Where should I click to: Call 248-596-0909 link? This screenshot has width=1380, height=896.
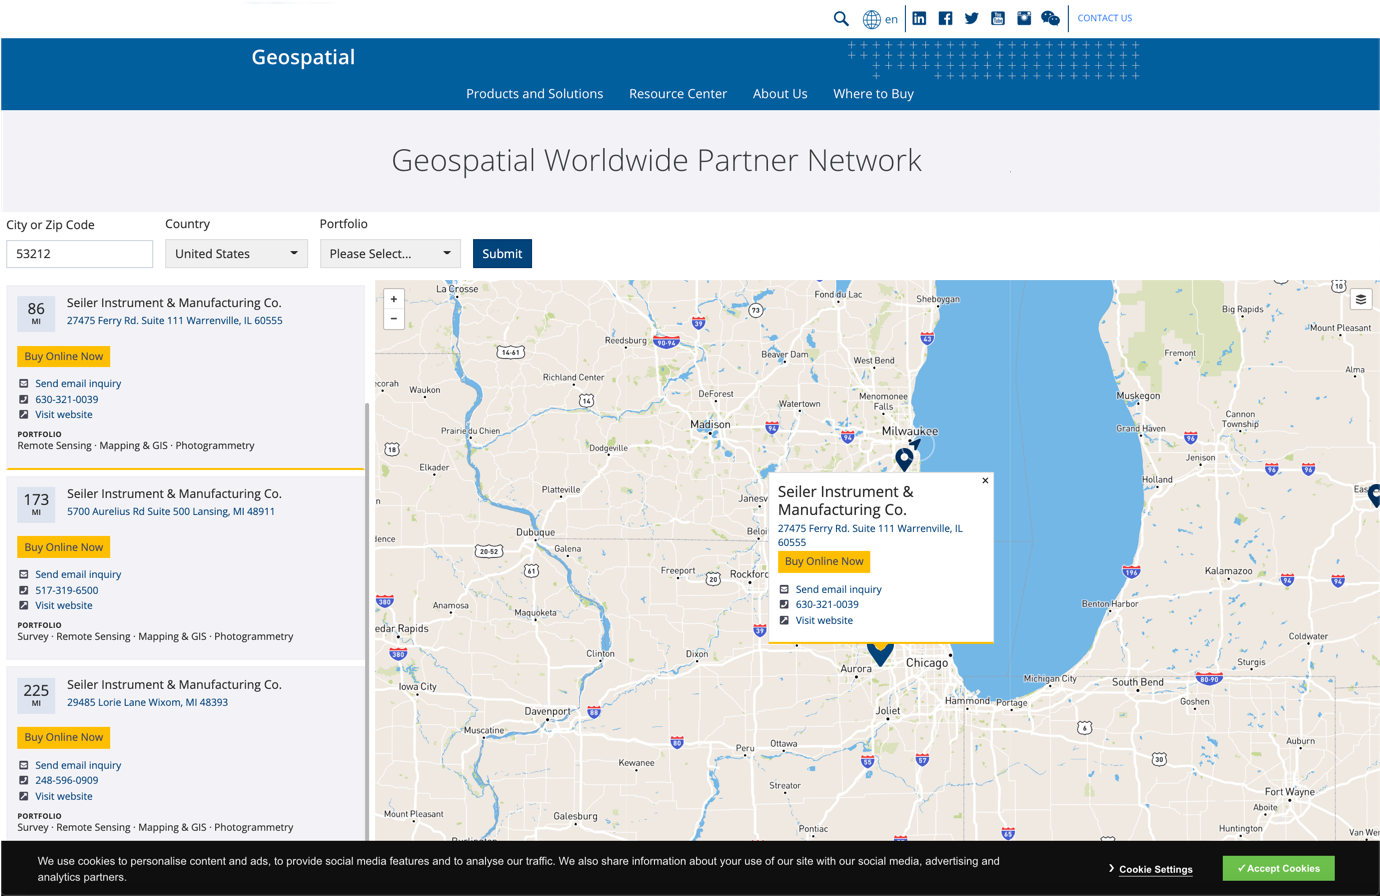click(x=66, y=780)
